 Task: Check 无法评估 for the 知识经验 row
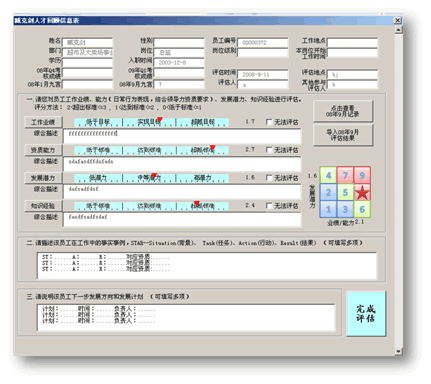point(269,206)
